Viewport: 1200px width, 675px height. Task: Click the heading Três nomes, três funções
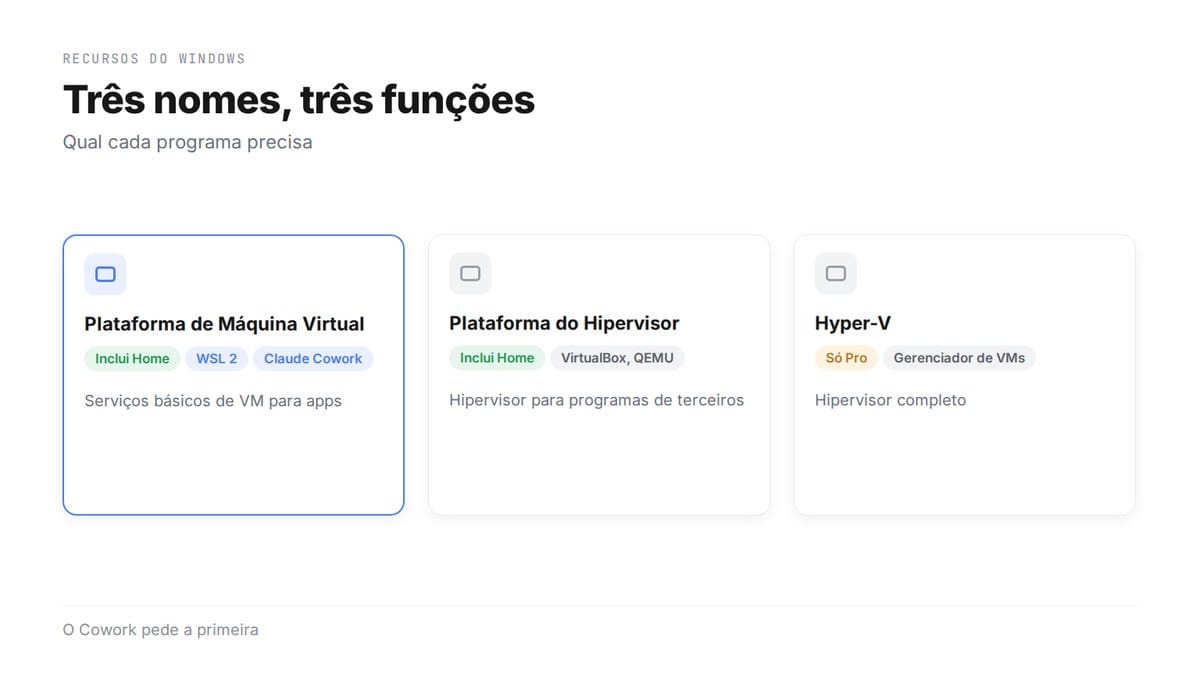click(299, 100)
